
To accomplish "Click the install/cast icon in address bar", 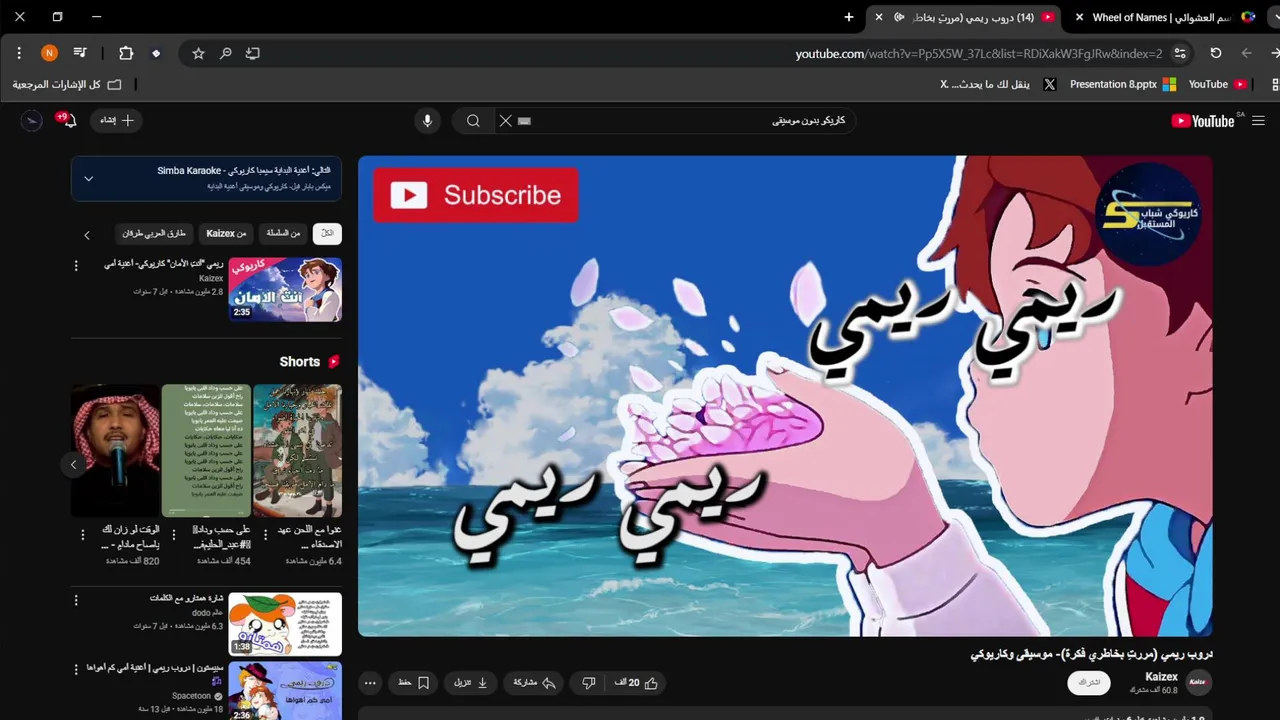I will pyautogui.click(x=253, y=53).
